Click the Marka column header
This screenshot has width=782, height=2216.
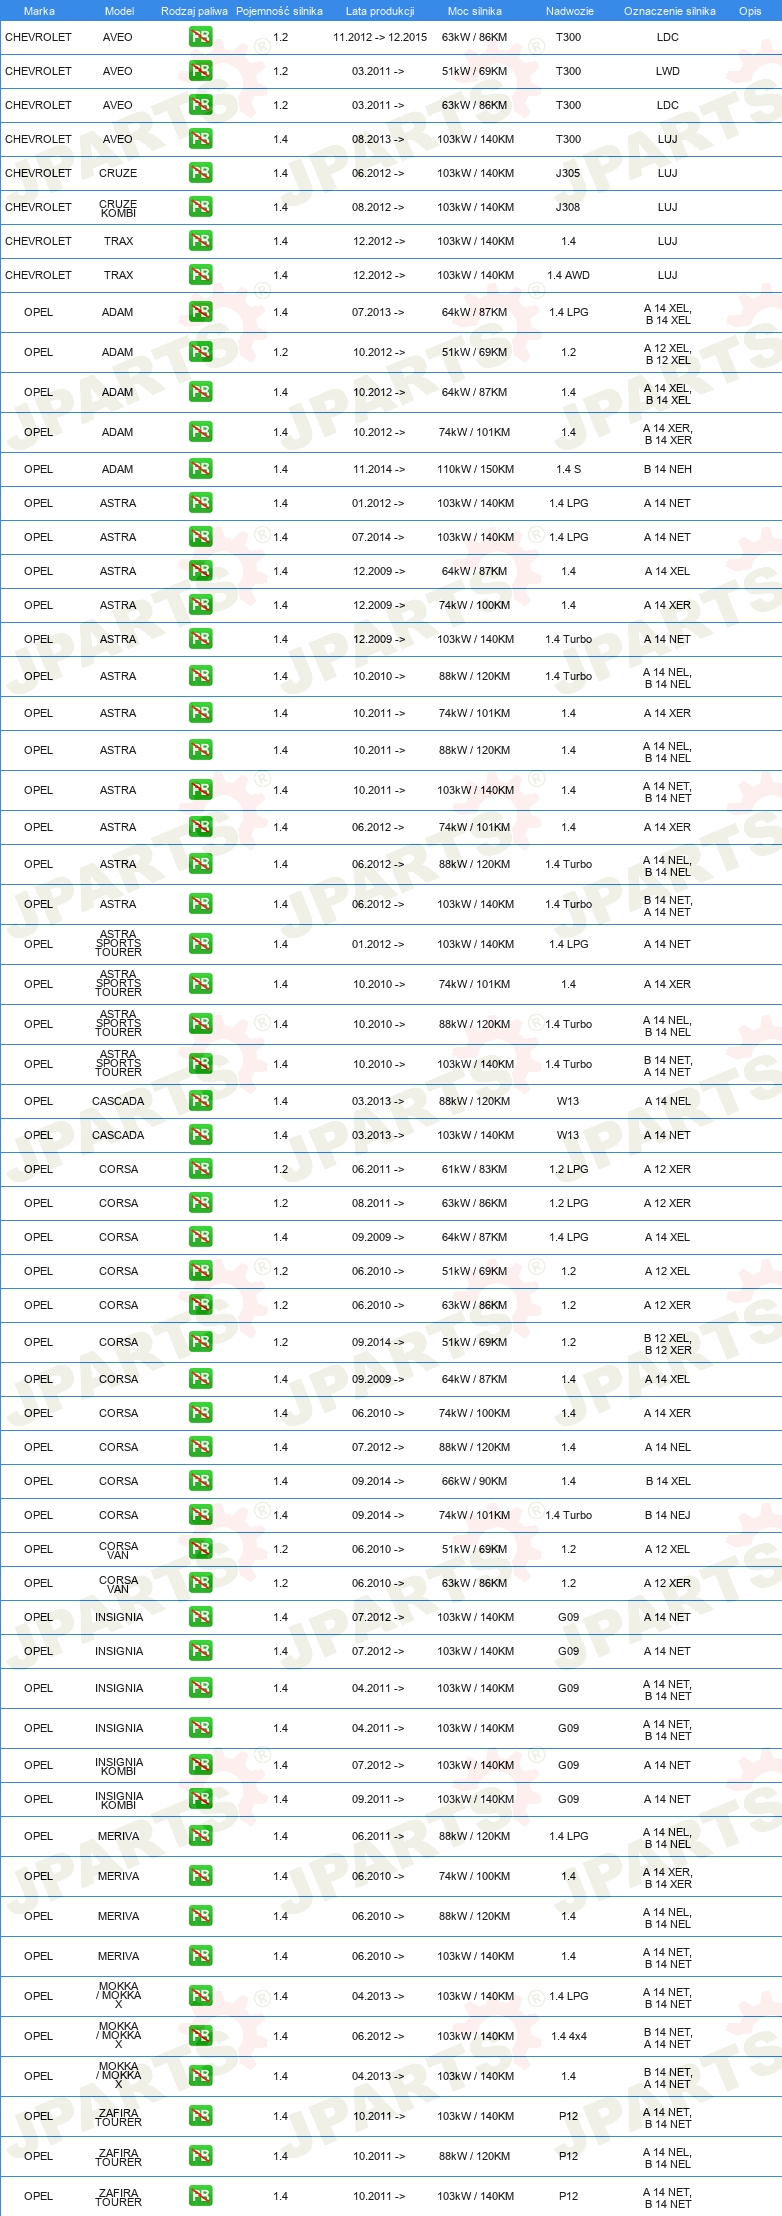coord(39,11)
